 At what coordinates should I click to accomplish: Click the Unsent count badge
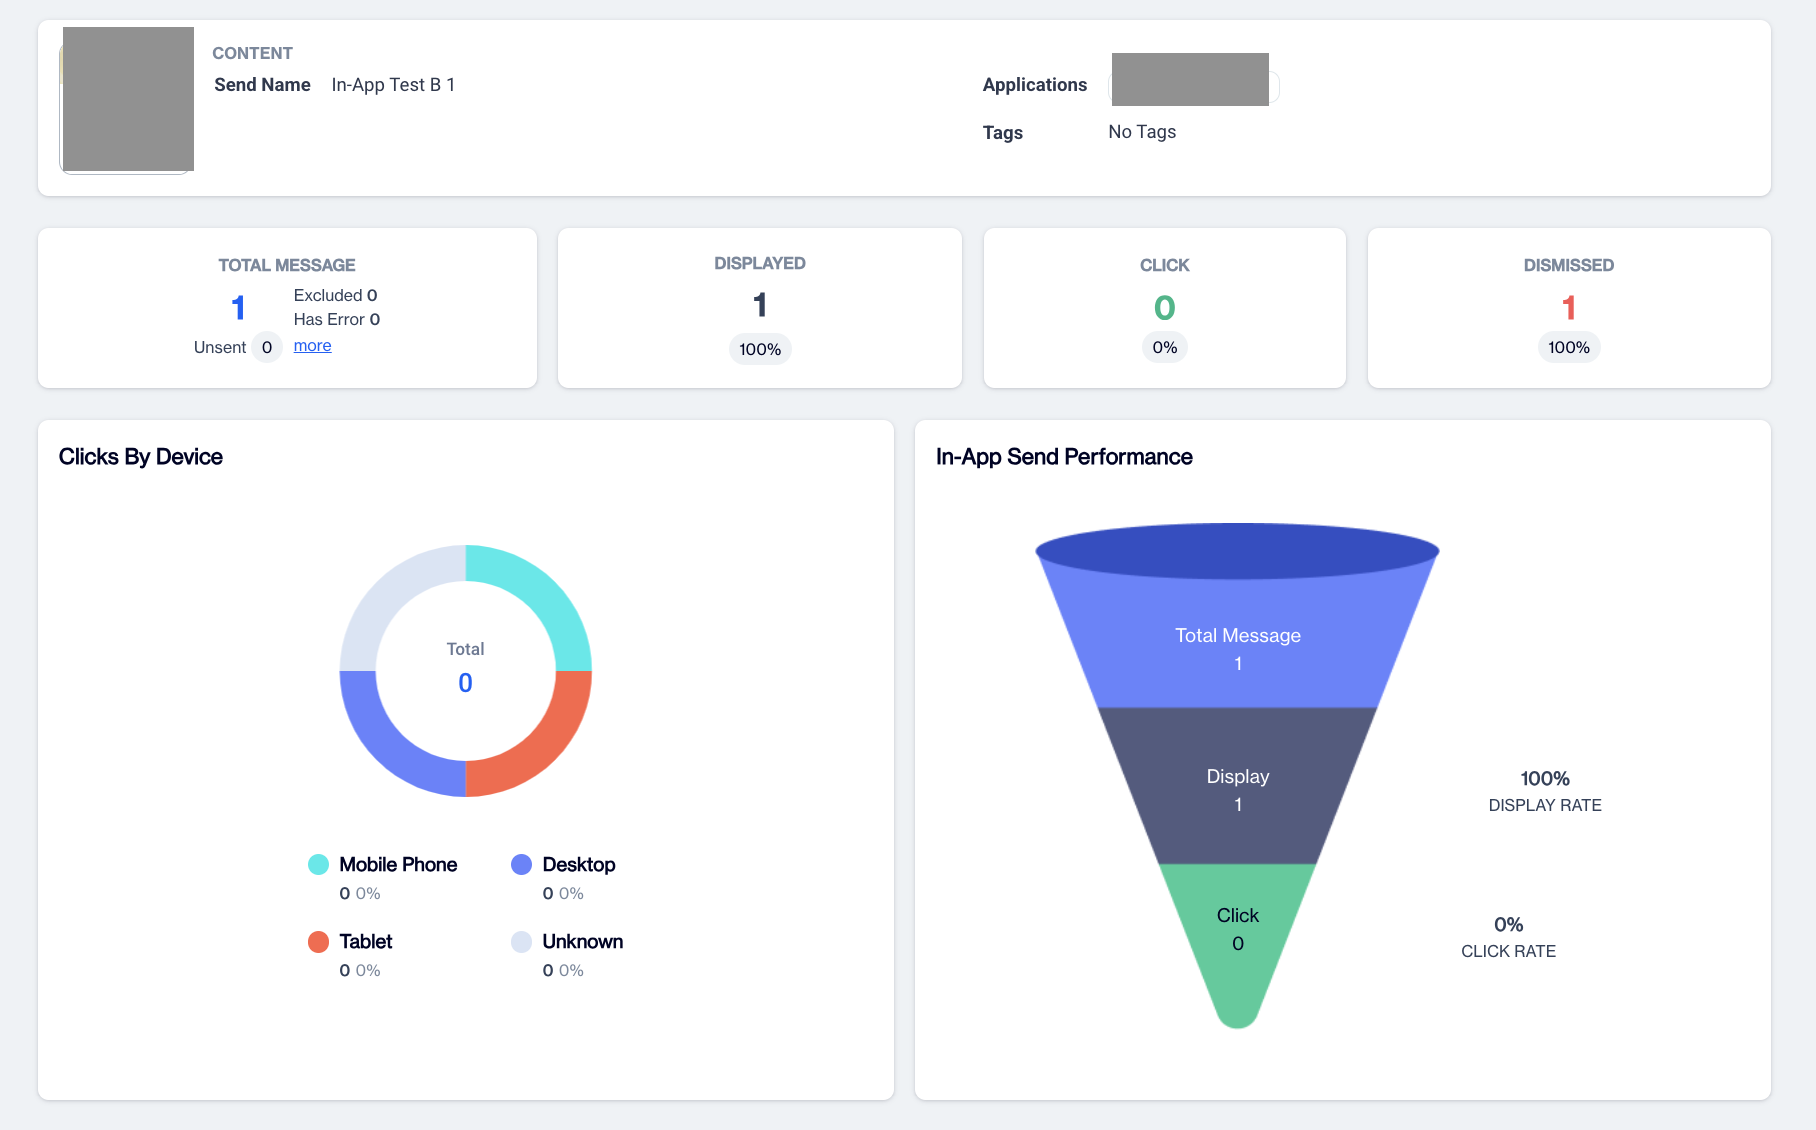pyautogui.click(x=267, y=347)
